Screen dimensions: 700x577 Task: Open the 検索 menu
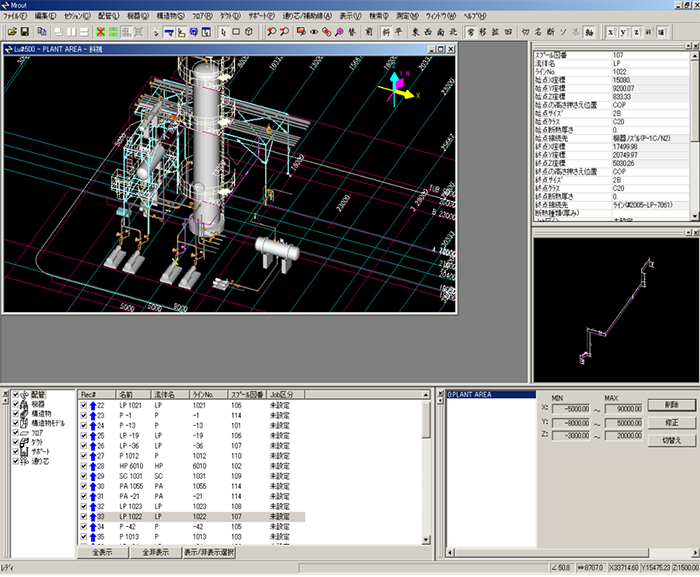pyautogui.click(x=379, y=17)
